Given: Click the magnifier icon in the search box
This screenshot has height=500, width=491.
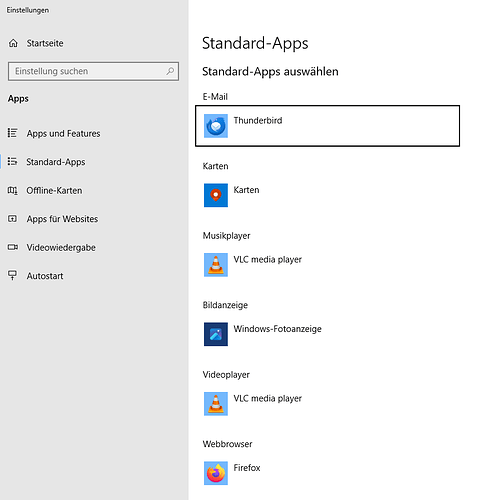Looking at the screenshot, I should [170, 71].
